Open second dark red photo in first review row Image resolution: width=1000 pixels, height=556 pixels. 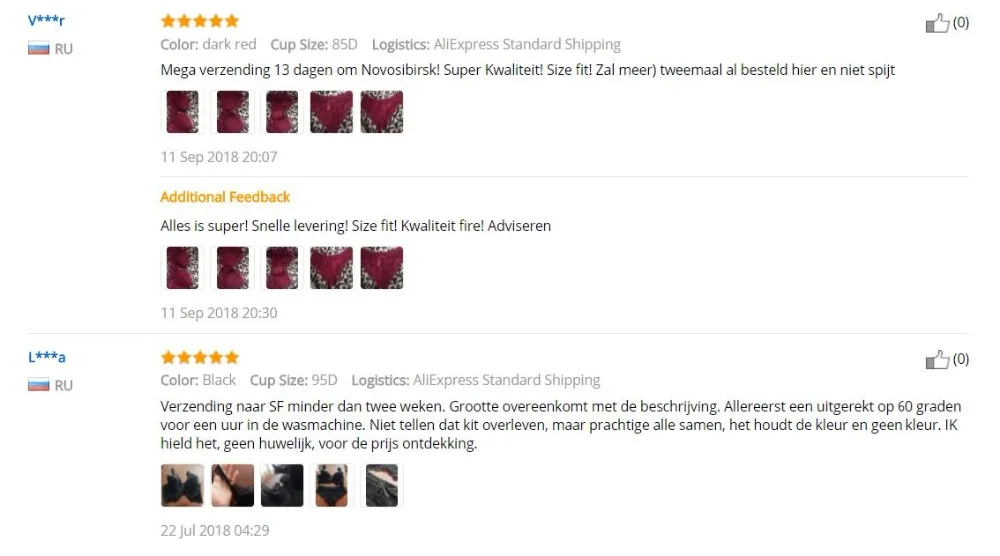coord(232,112)
